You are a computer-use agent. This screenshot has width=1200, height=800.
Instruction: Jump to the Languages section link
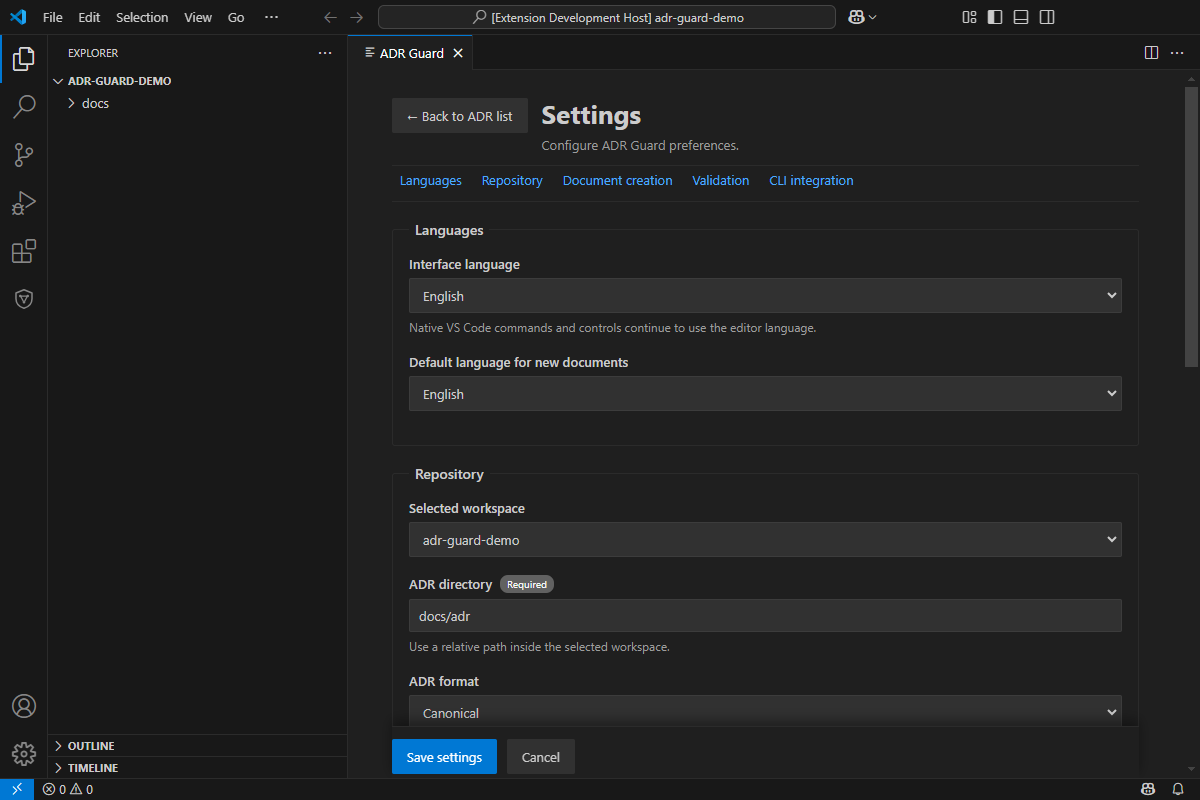[x=431, y=181]
